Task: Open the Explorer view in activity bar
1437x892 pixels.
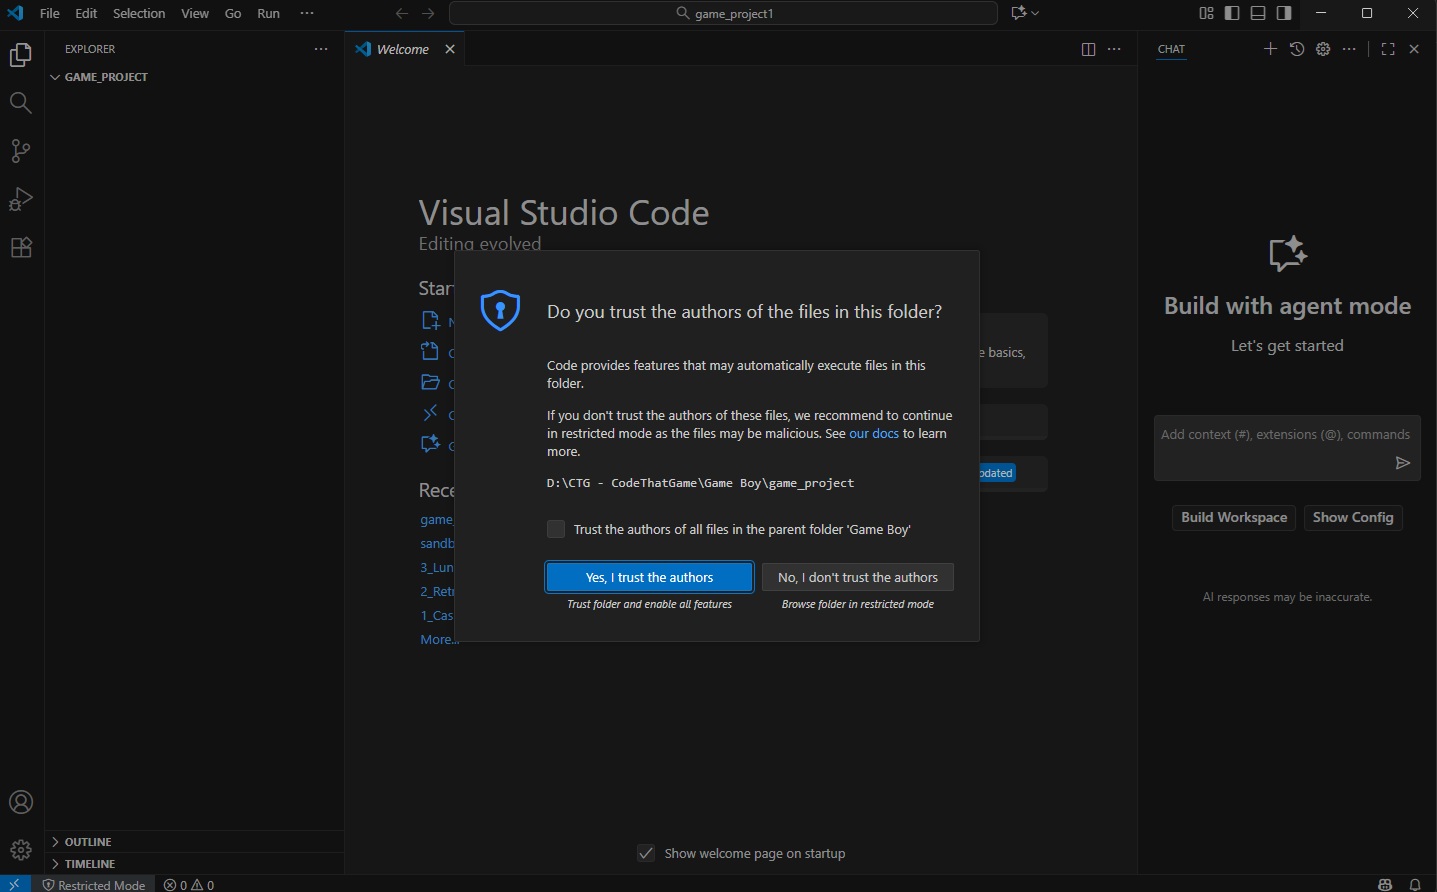Action: coord(21,55)
